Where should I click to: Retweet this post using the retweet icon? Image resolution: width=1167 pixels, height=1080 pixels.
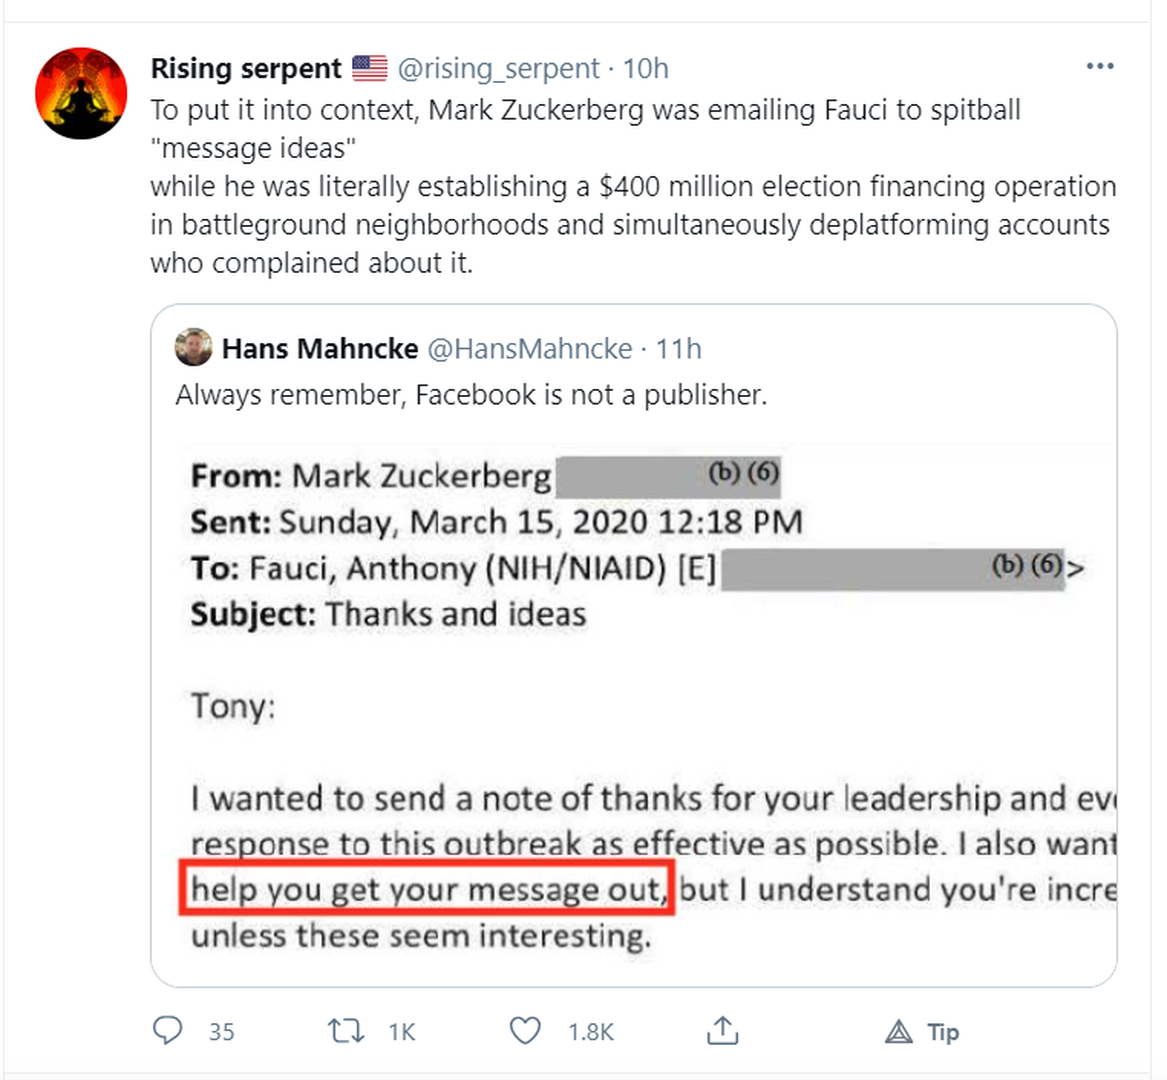(x=346, y=1031)
